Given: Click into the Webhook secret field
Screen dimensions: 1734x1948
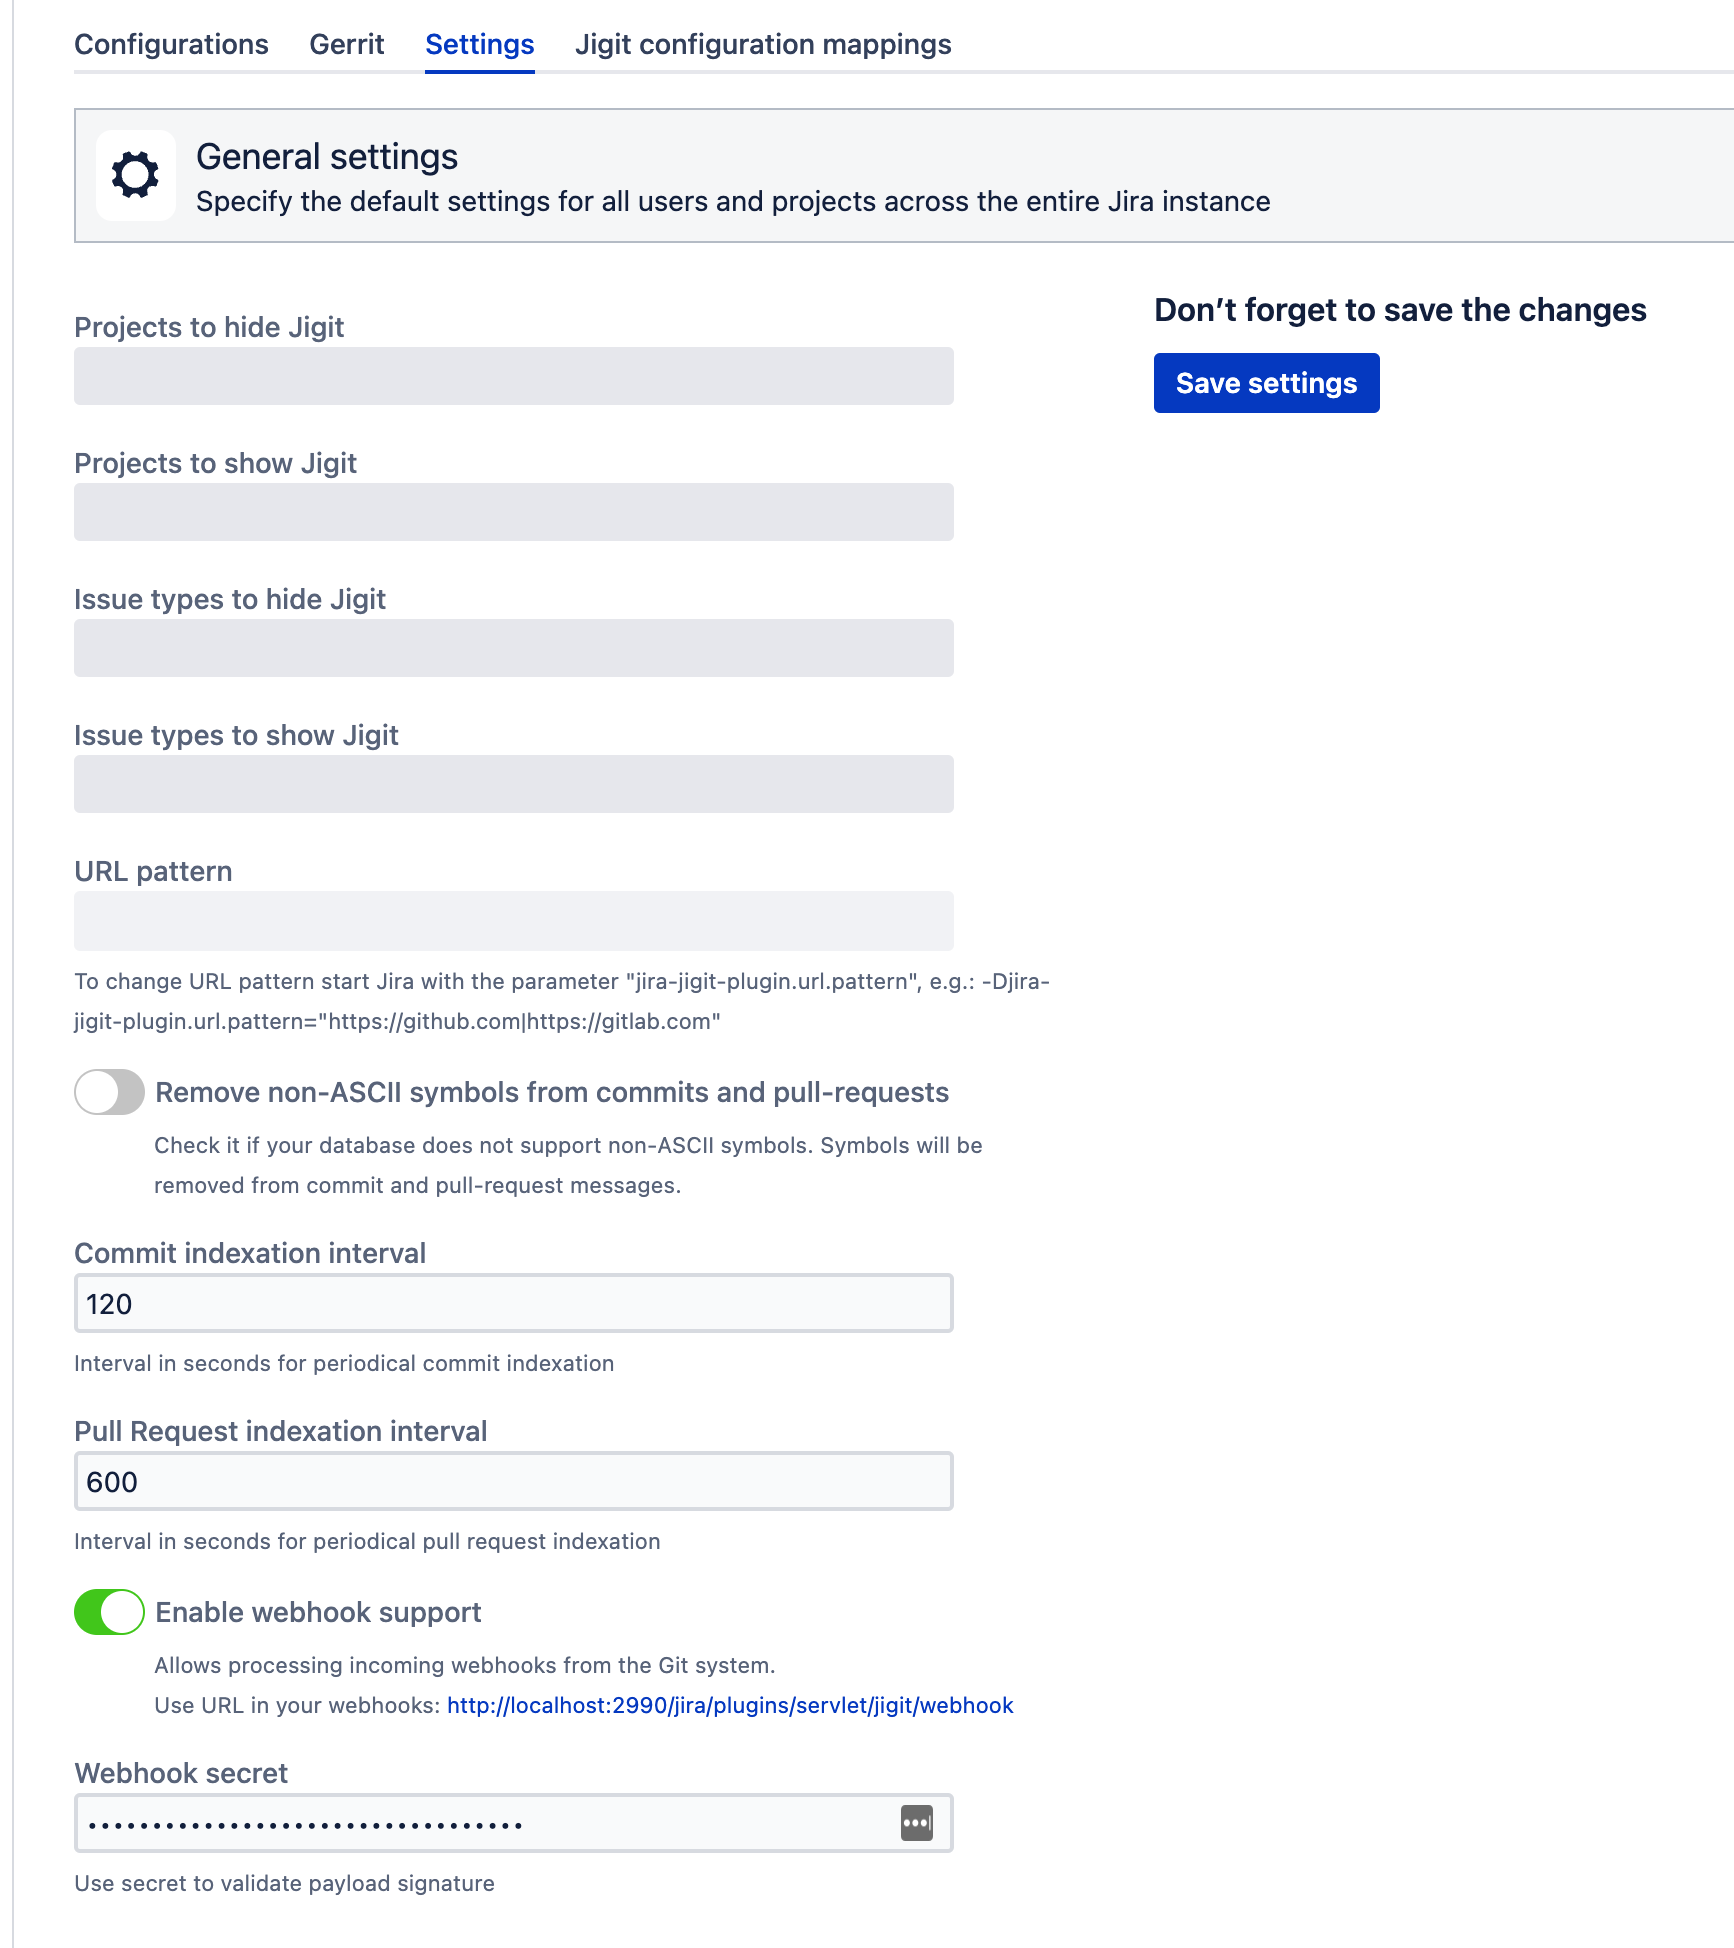Looking at the screenshot, I should (480, 1823).
